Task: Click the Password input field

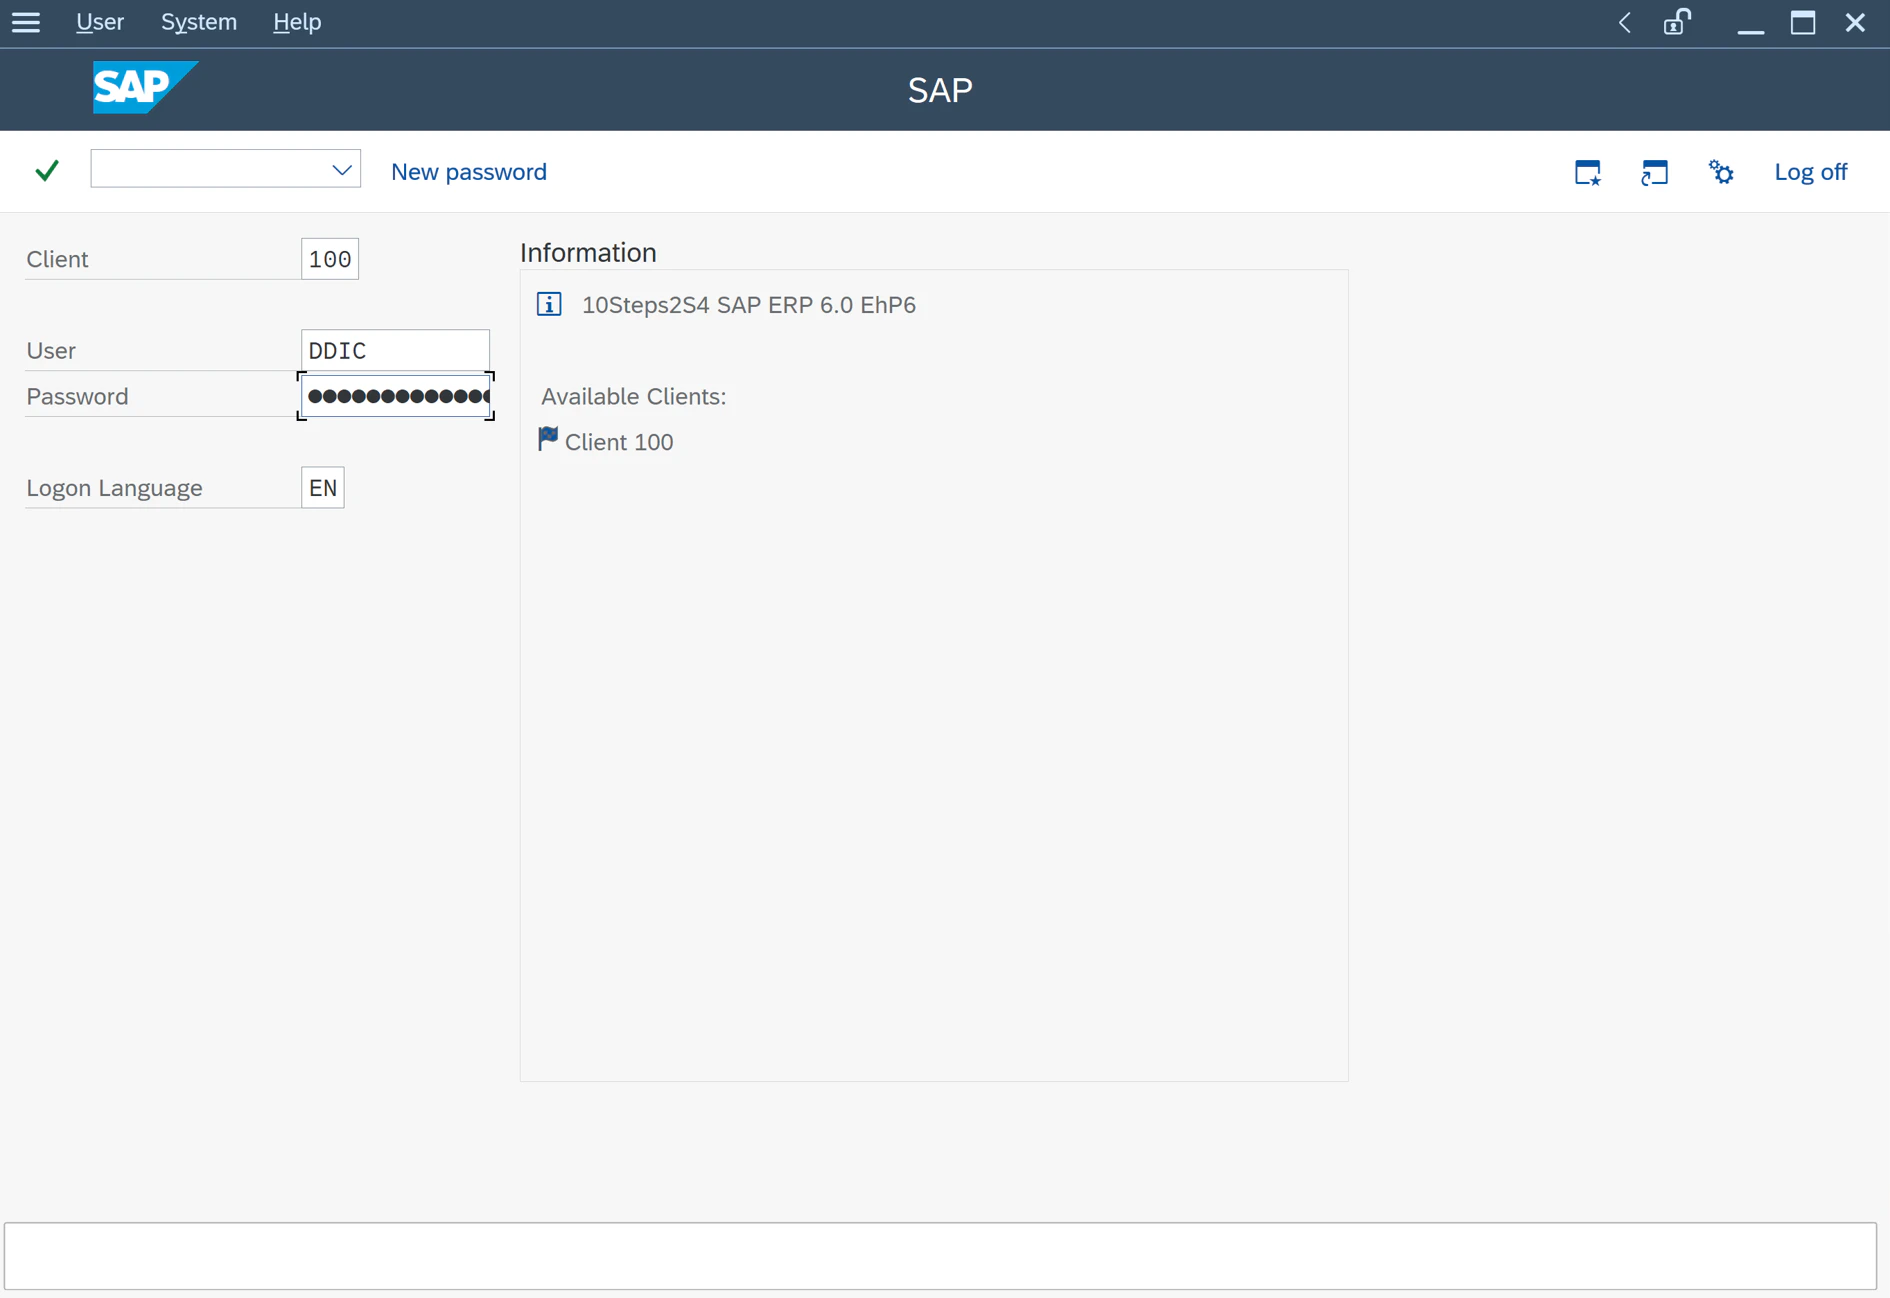Action: point(395,396)
